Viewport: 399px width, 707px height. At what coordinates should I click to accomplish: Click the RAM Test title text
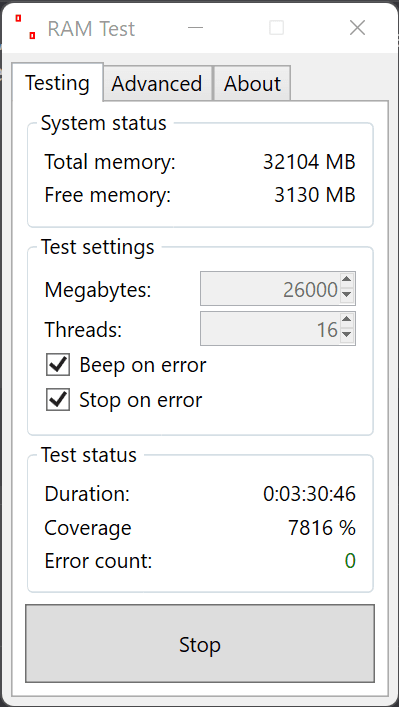tap(91, 29)
